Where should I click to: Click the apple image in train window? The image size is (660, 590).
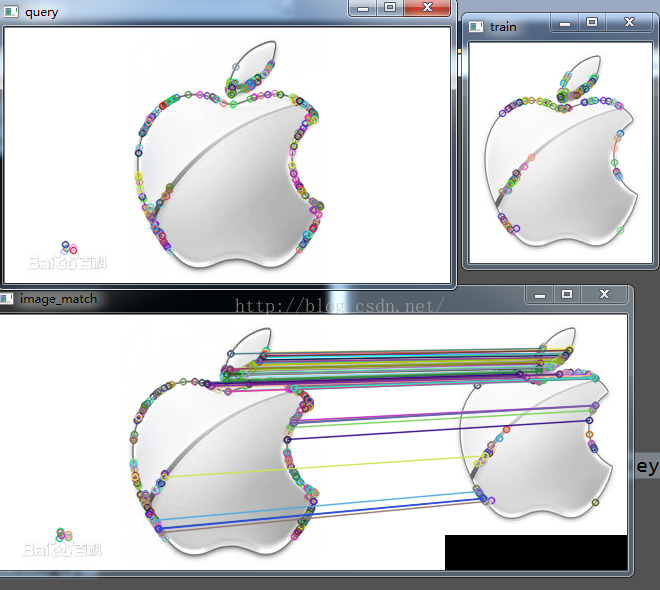click(560, 152)
